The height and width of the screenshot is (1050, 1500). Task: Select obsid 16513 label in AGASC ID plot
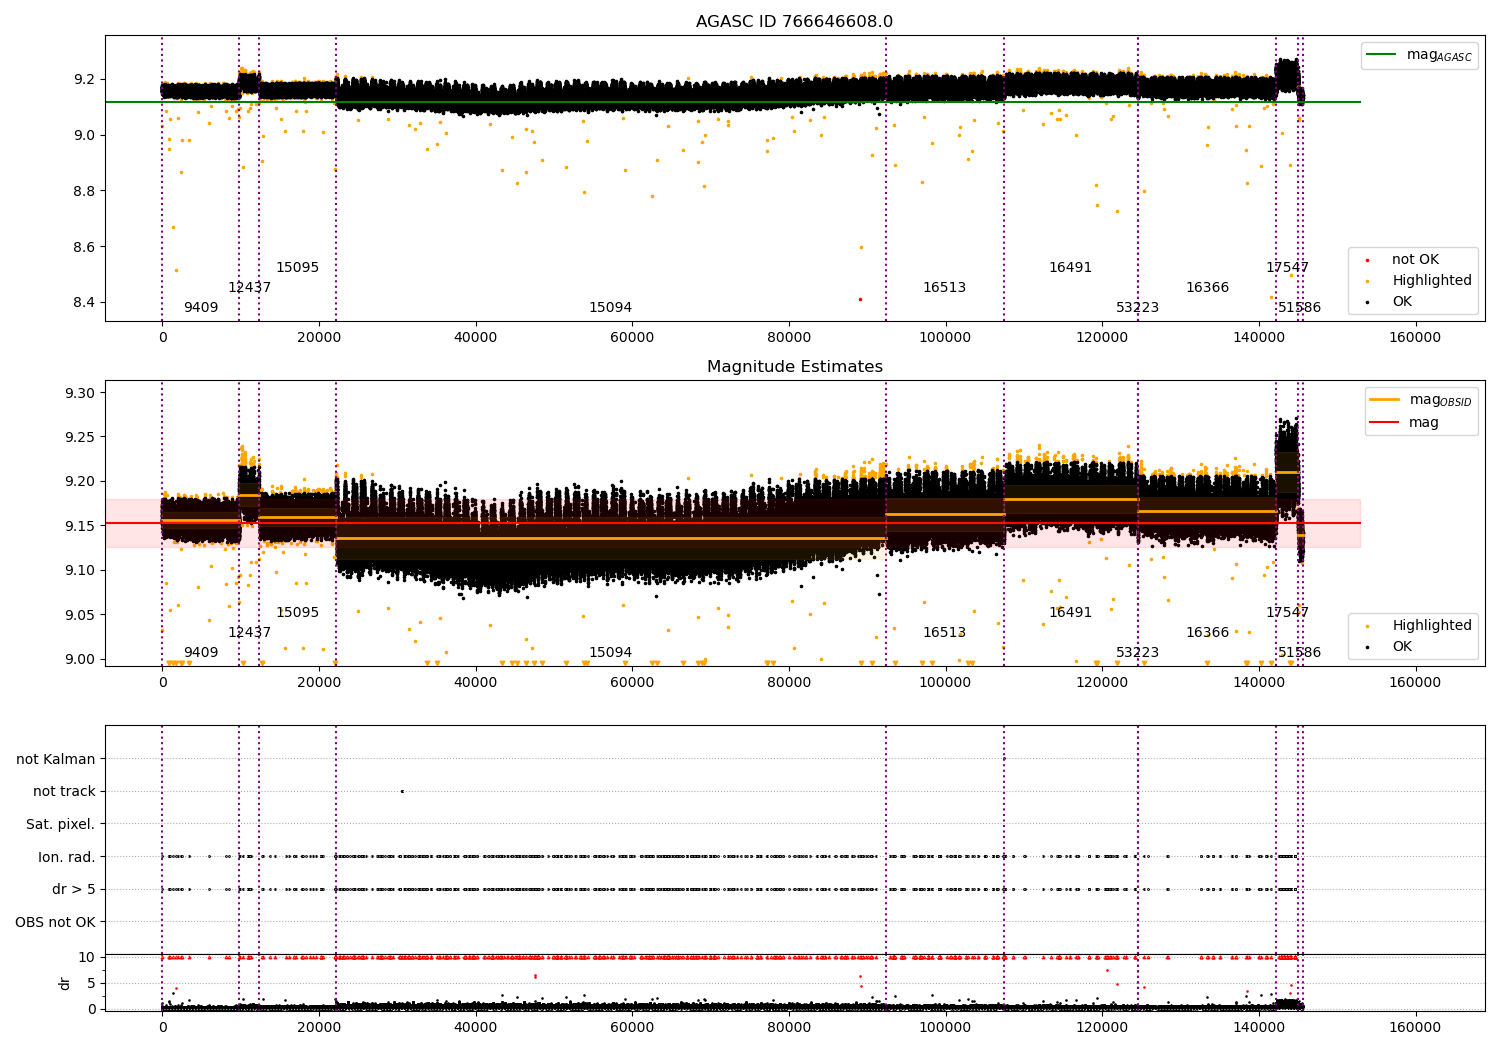(944, 288)
